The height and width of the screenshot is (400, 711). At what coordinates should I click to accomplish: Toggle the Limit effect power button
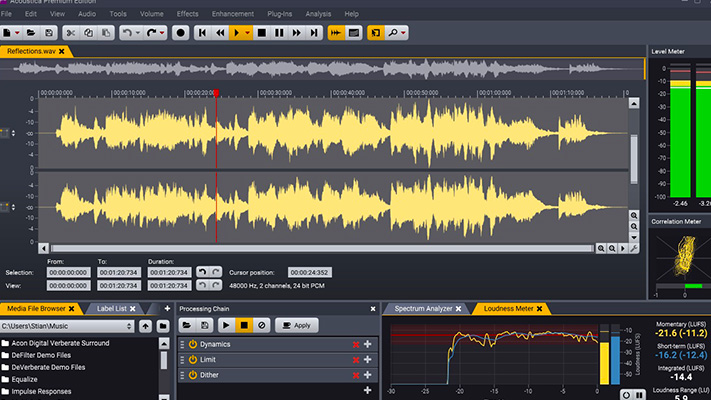[x=192, y=360]
